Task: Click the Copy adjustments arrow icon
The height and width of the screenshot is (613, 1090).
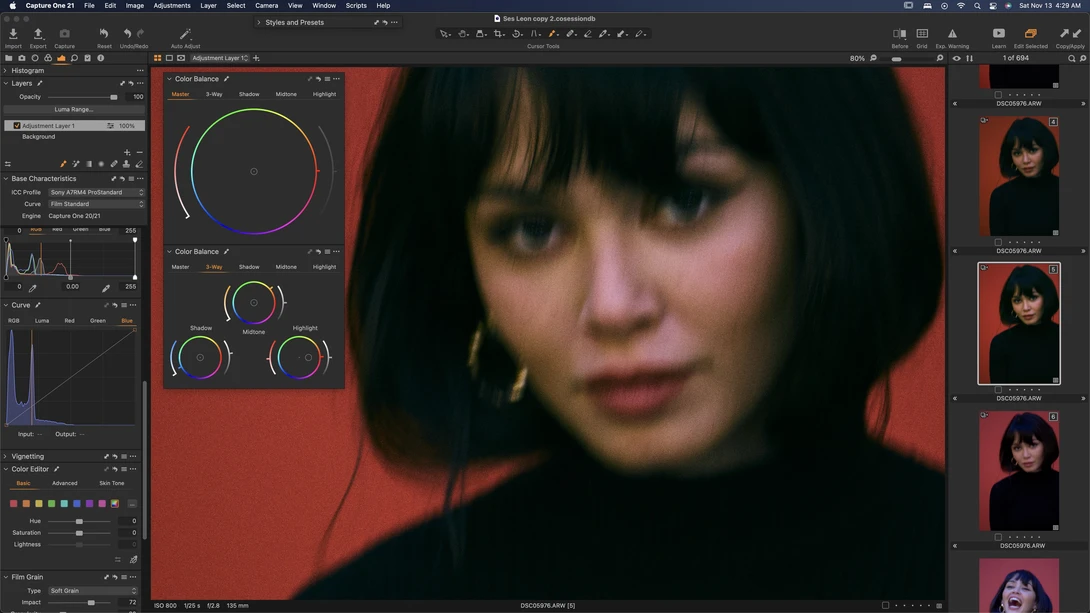Action: click(x=1064, y=33)
